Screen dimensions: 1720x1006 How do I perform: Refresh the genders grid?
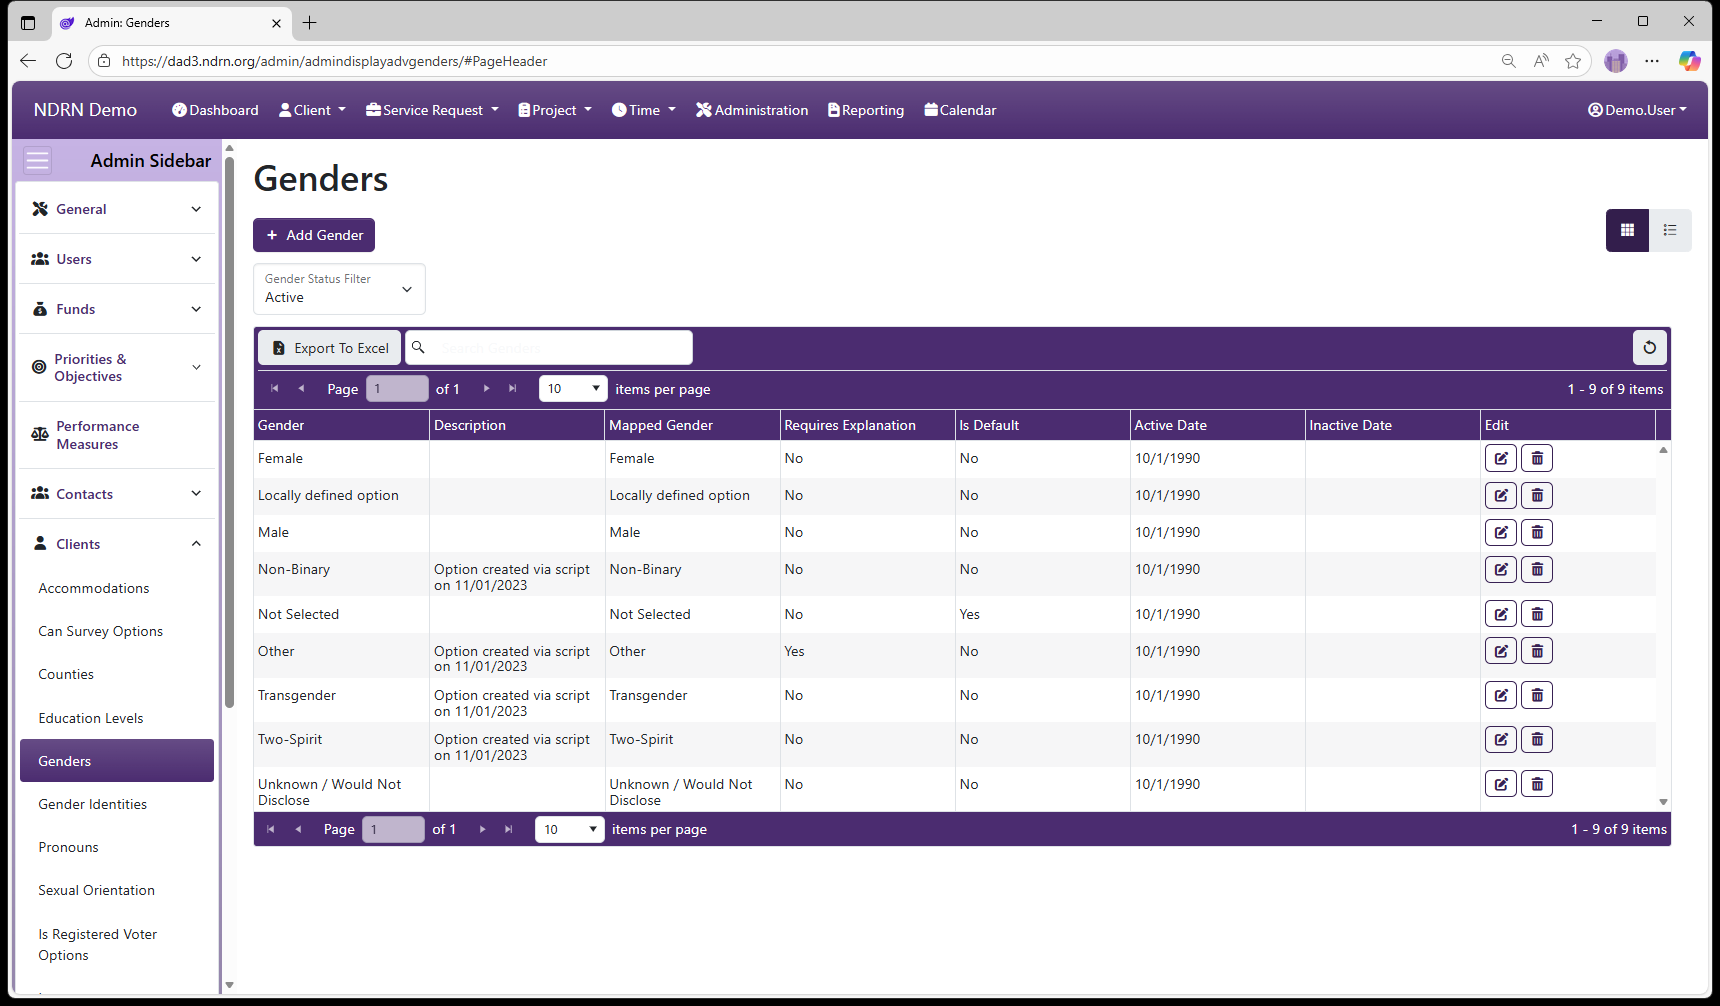click(x=1650, y=348)
